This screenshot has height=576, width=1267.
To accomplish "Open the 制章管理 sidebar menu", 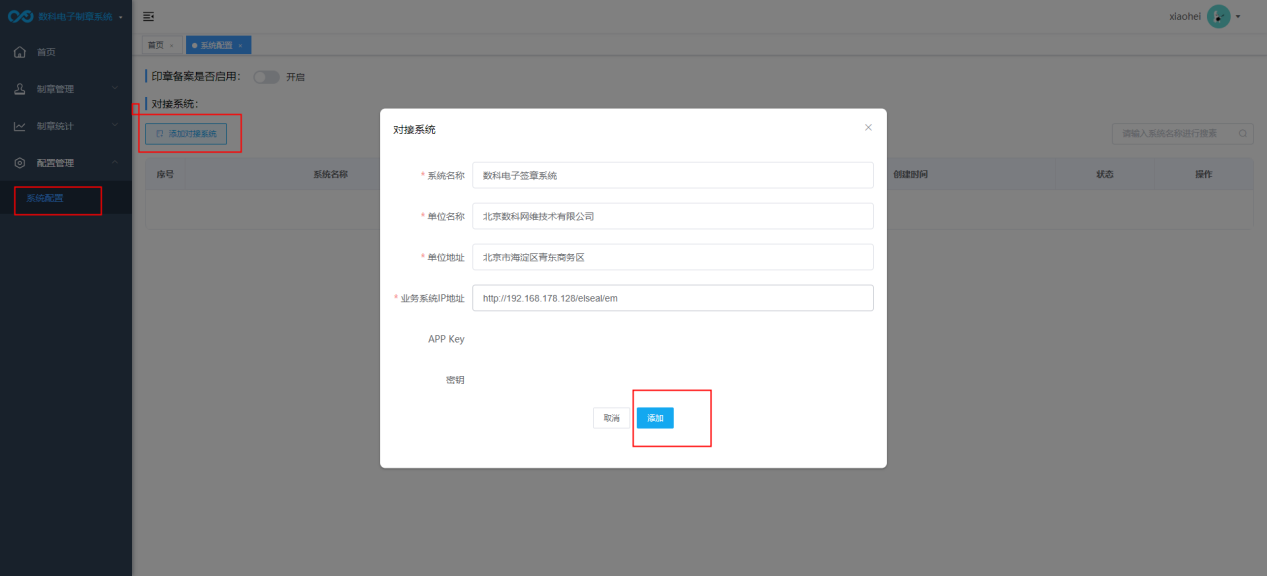I will 66,89.
